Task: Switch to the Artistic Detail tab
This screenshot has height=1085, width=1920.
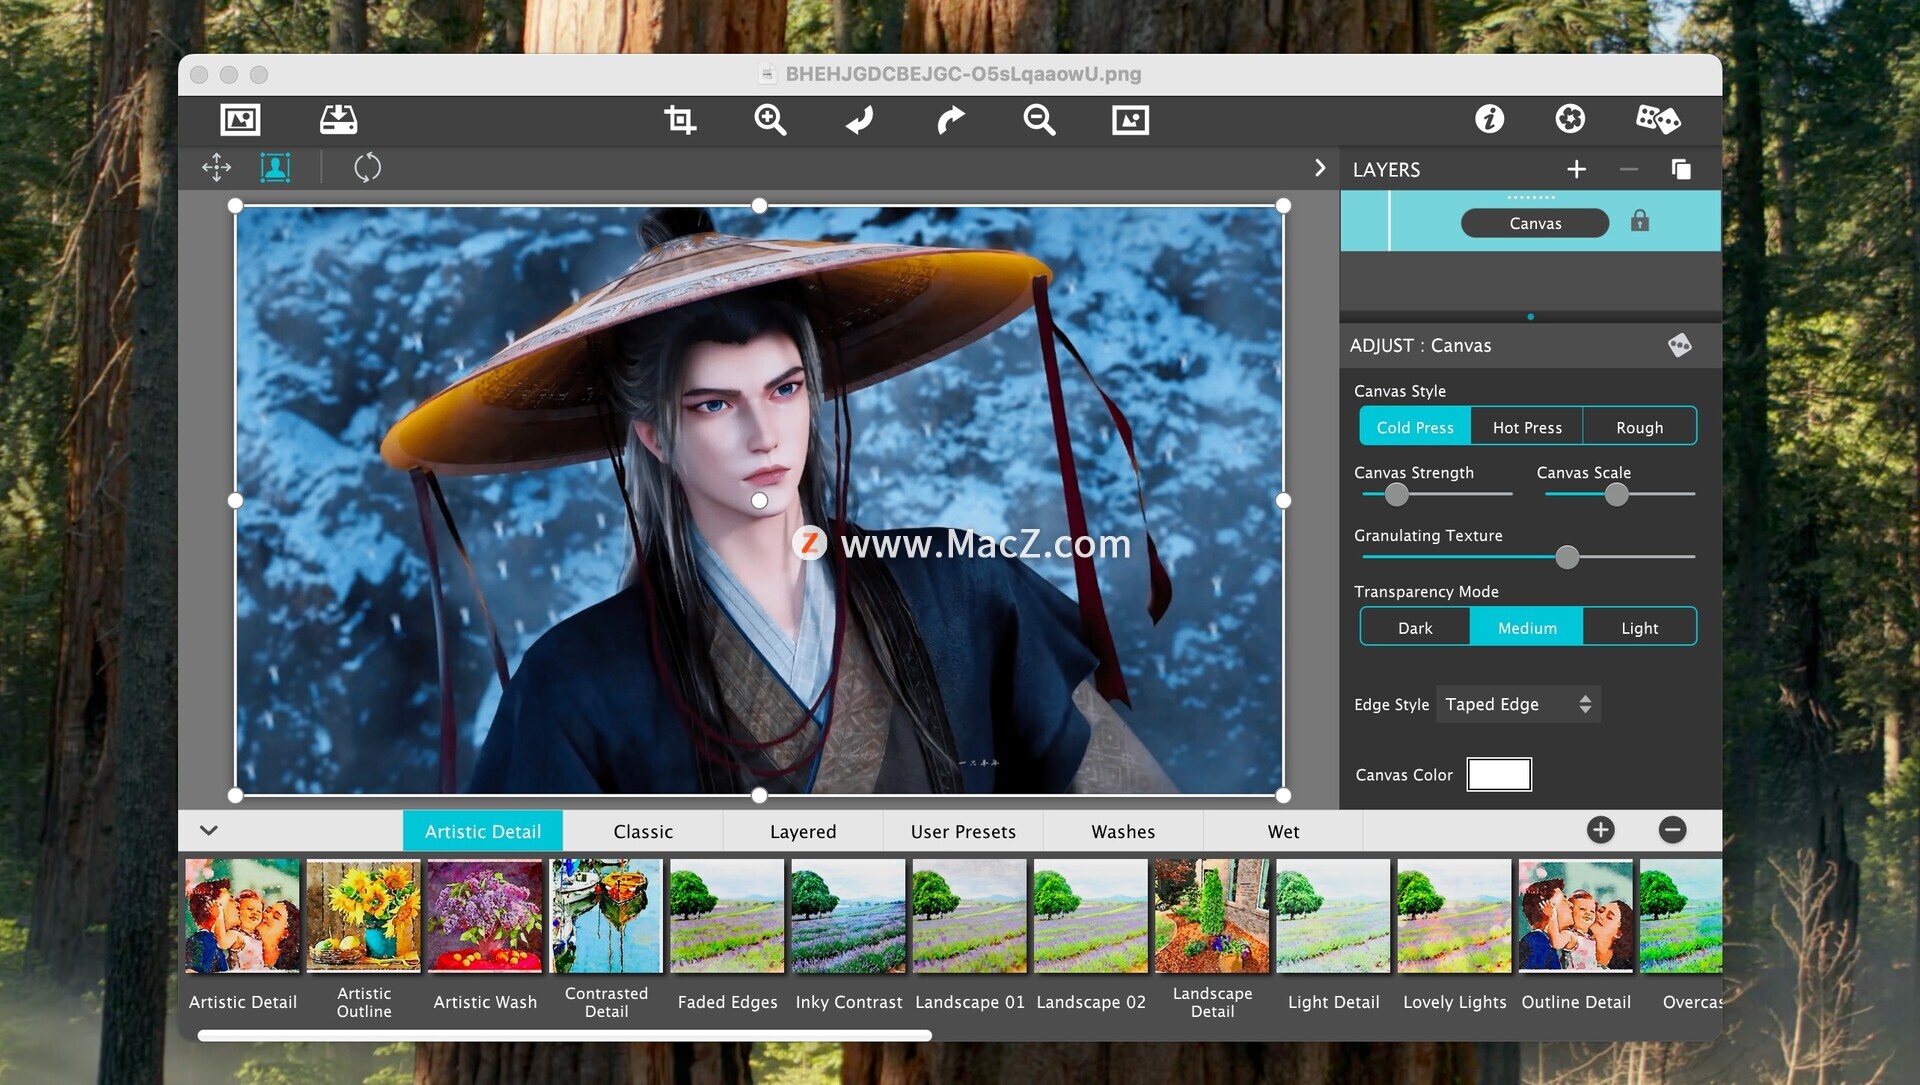Action: coord(483,831)
